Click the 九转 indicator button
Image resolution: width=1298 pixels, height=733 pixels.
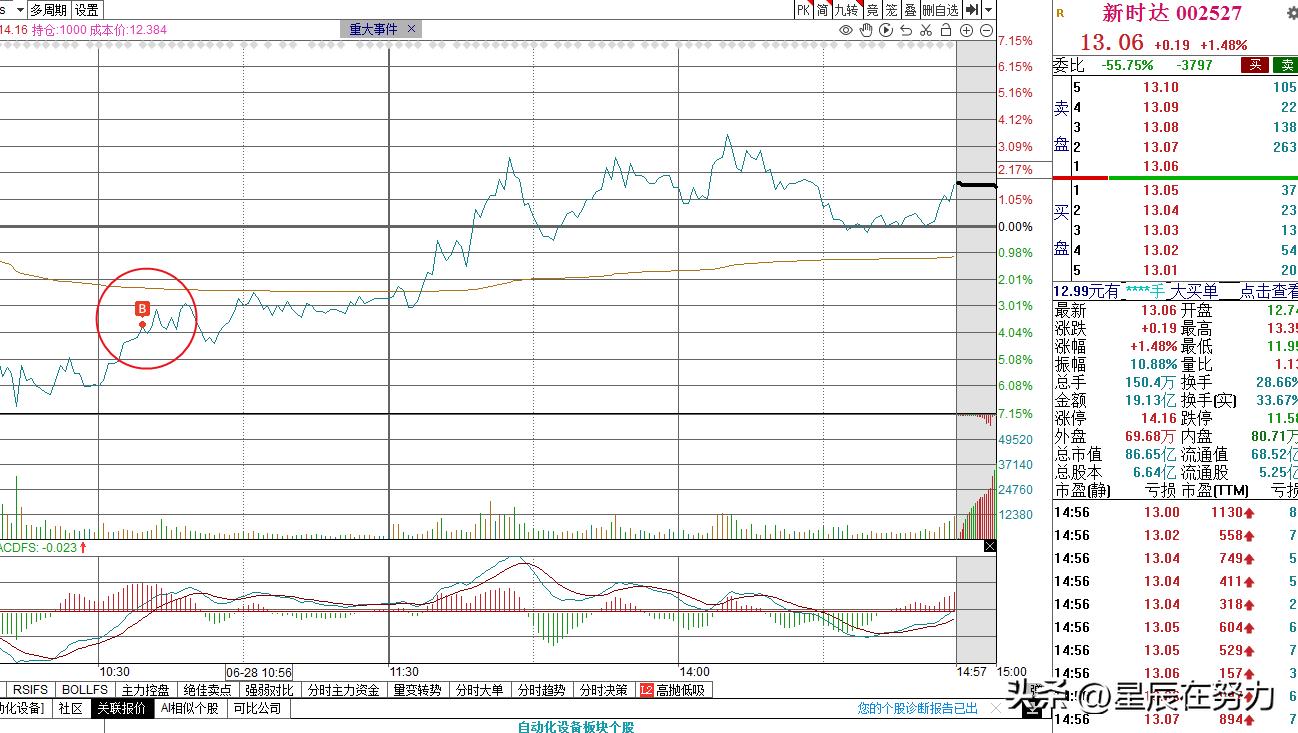click(847, 10)
